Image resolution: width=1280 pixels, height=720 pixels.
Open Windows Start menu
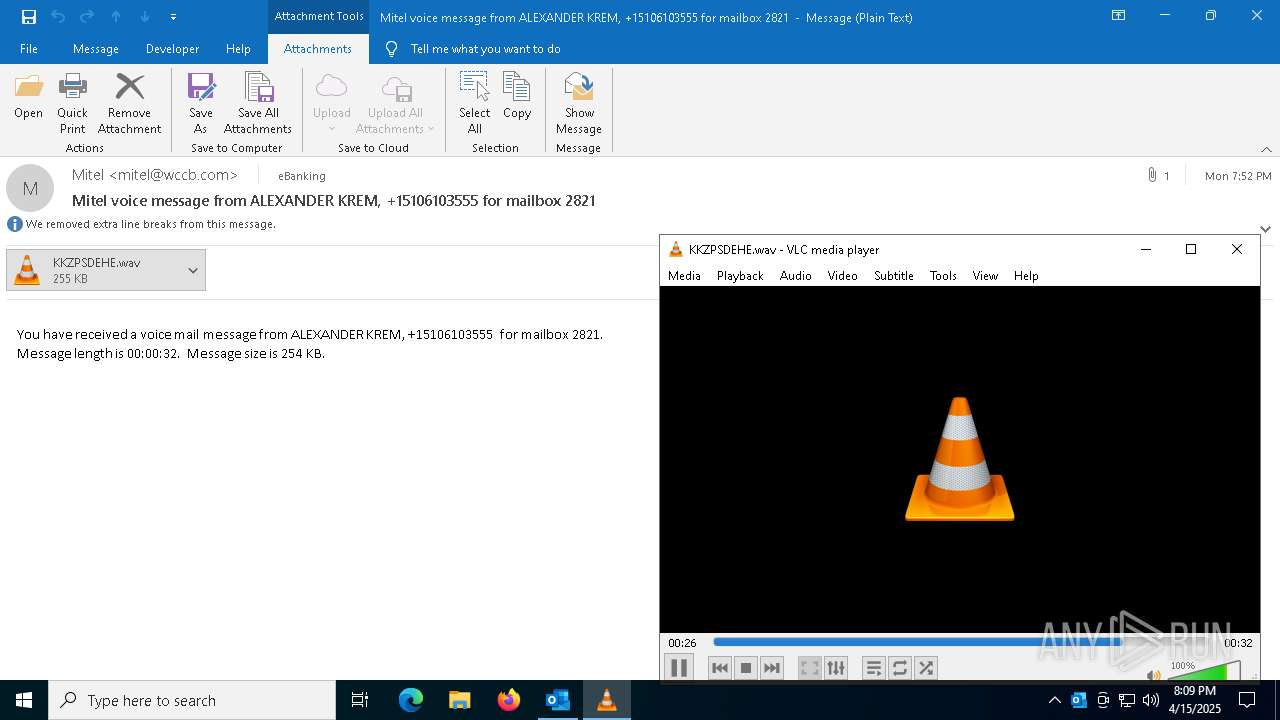[x=24, y=700]
